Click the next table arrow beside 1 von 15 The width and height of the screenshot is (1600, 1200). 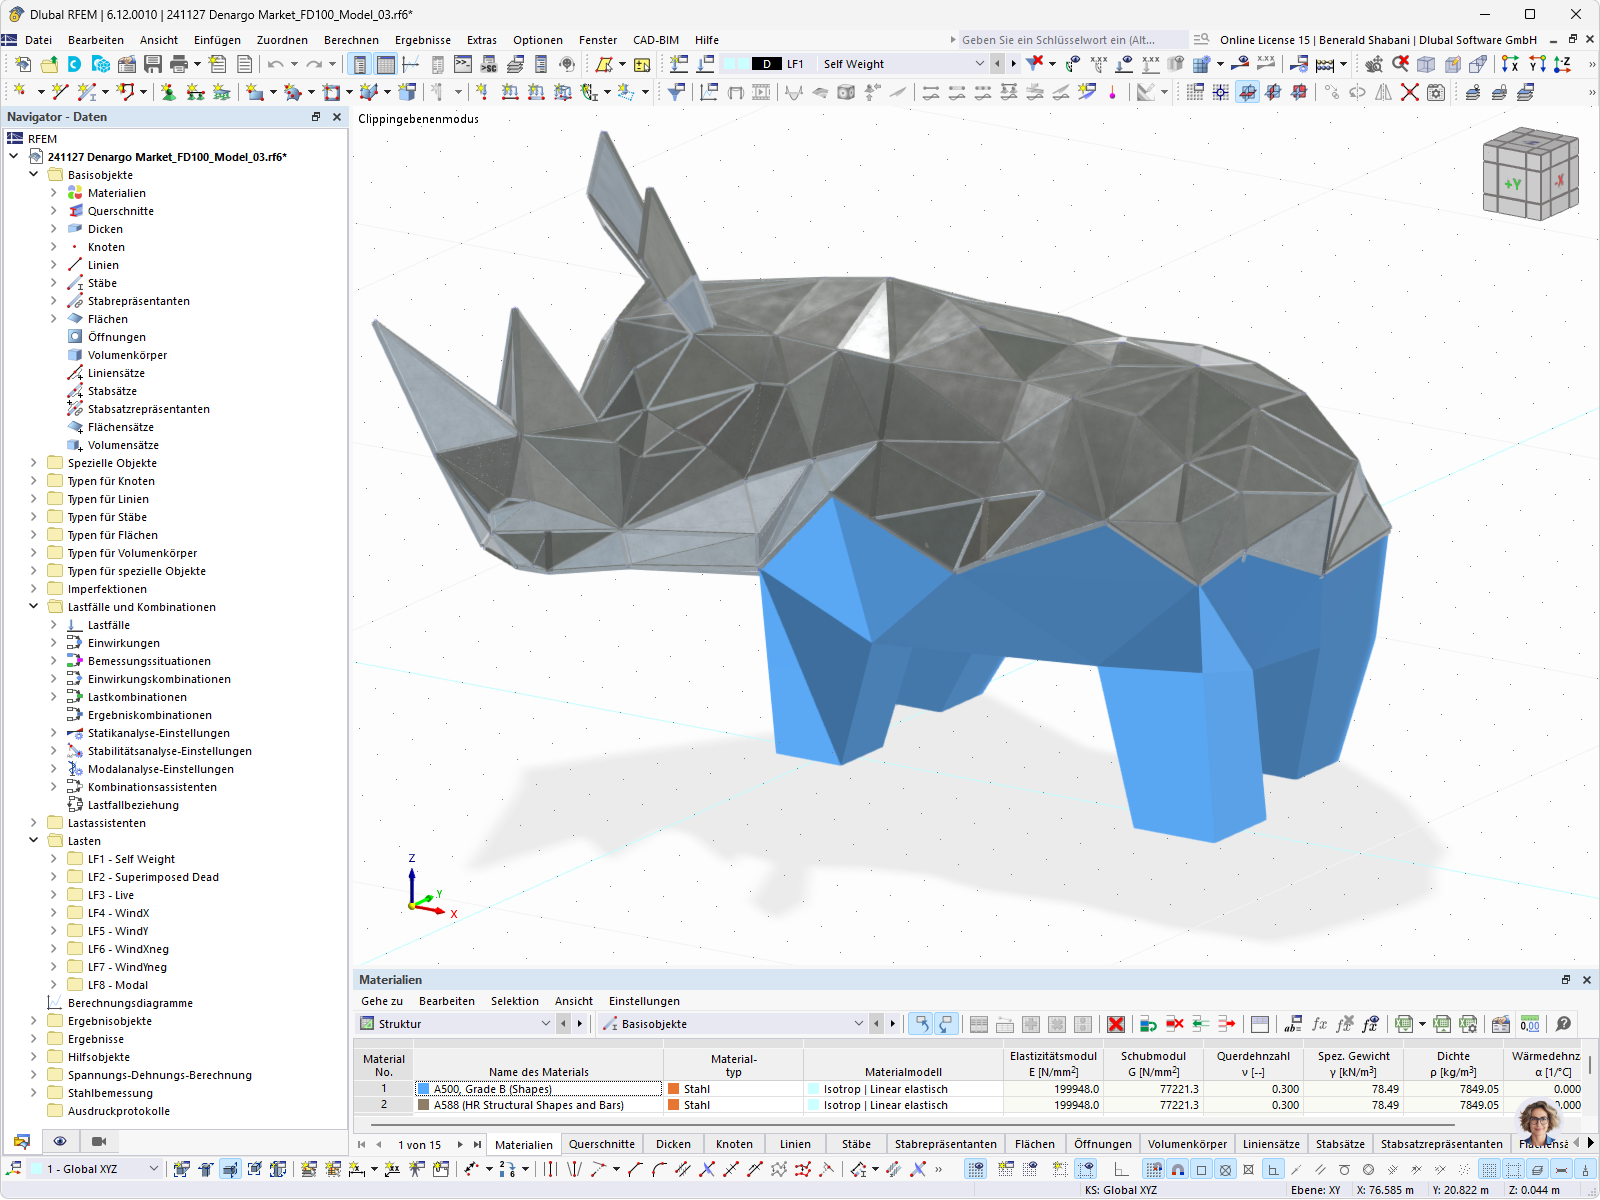pos(460,1145)
